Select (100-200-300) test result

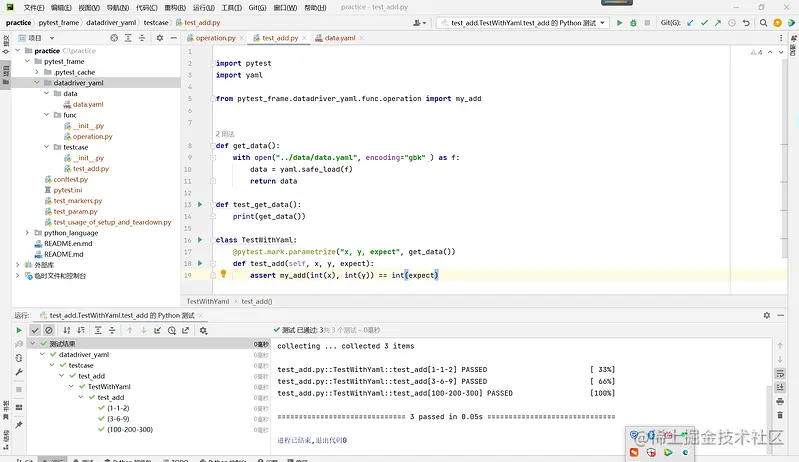(x=130, y=429)
